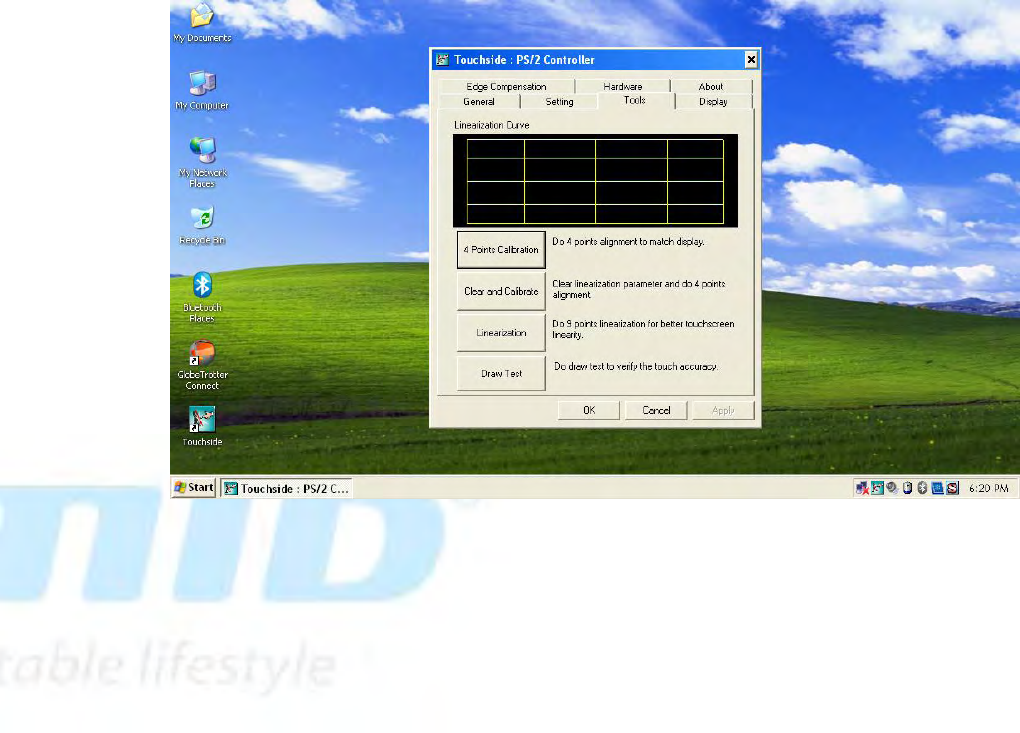Image resolution: width=1020 pixels, height=733 pixels.
Task: Click the 'Linearization Curve' label
Action: 492,125
